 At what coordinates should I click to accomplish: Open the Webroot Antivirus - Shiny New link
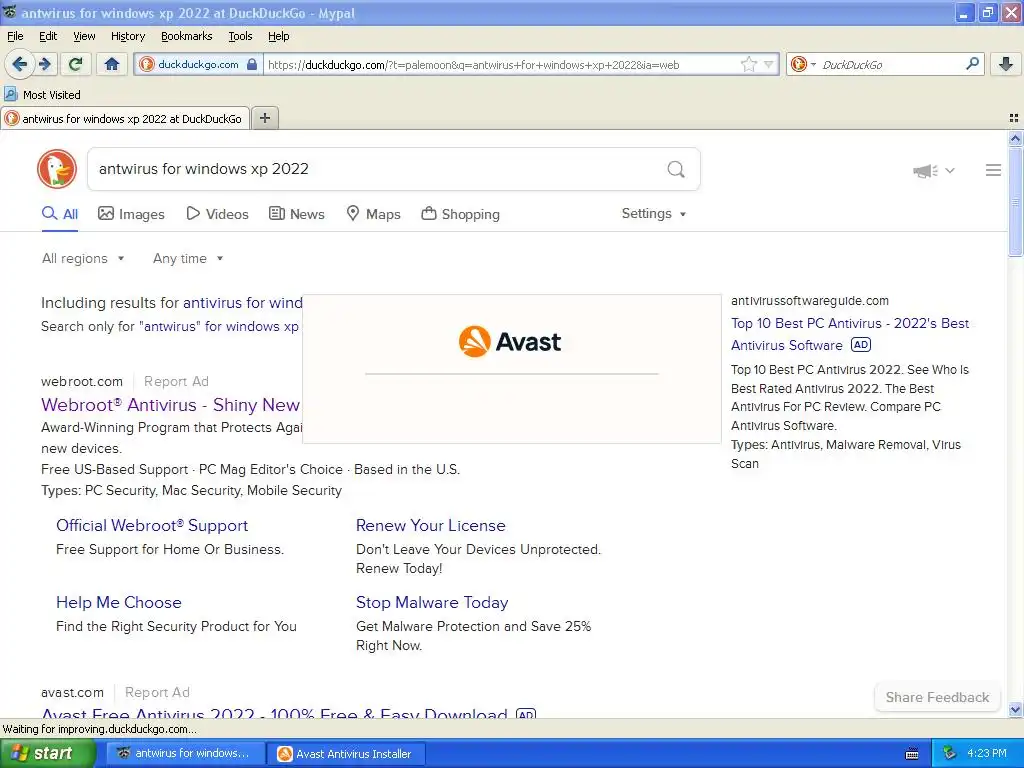(x=170, y=405)
